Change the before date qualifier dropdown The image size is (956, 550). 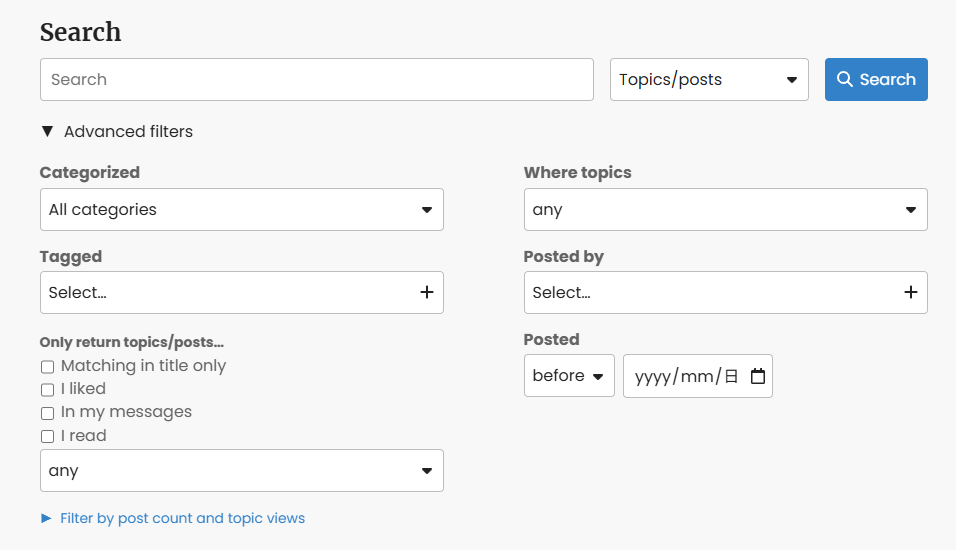pyautogui.click(x=569, y=376)
